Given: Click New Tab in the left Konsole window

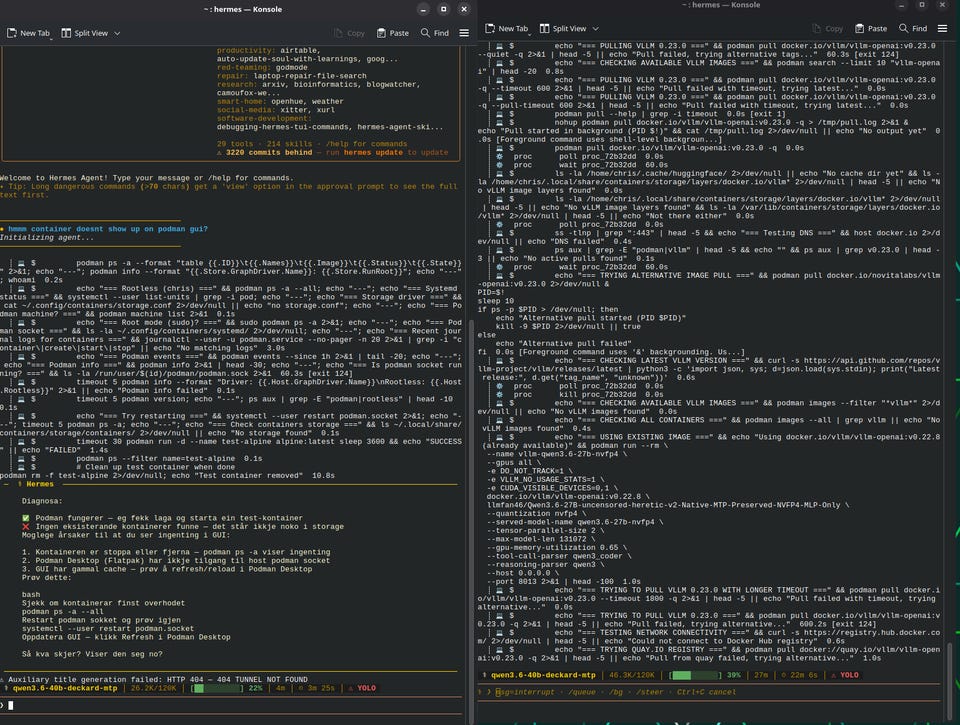Looking at the screenshot, I should click(x=28, y=33).
